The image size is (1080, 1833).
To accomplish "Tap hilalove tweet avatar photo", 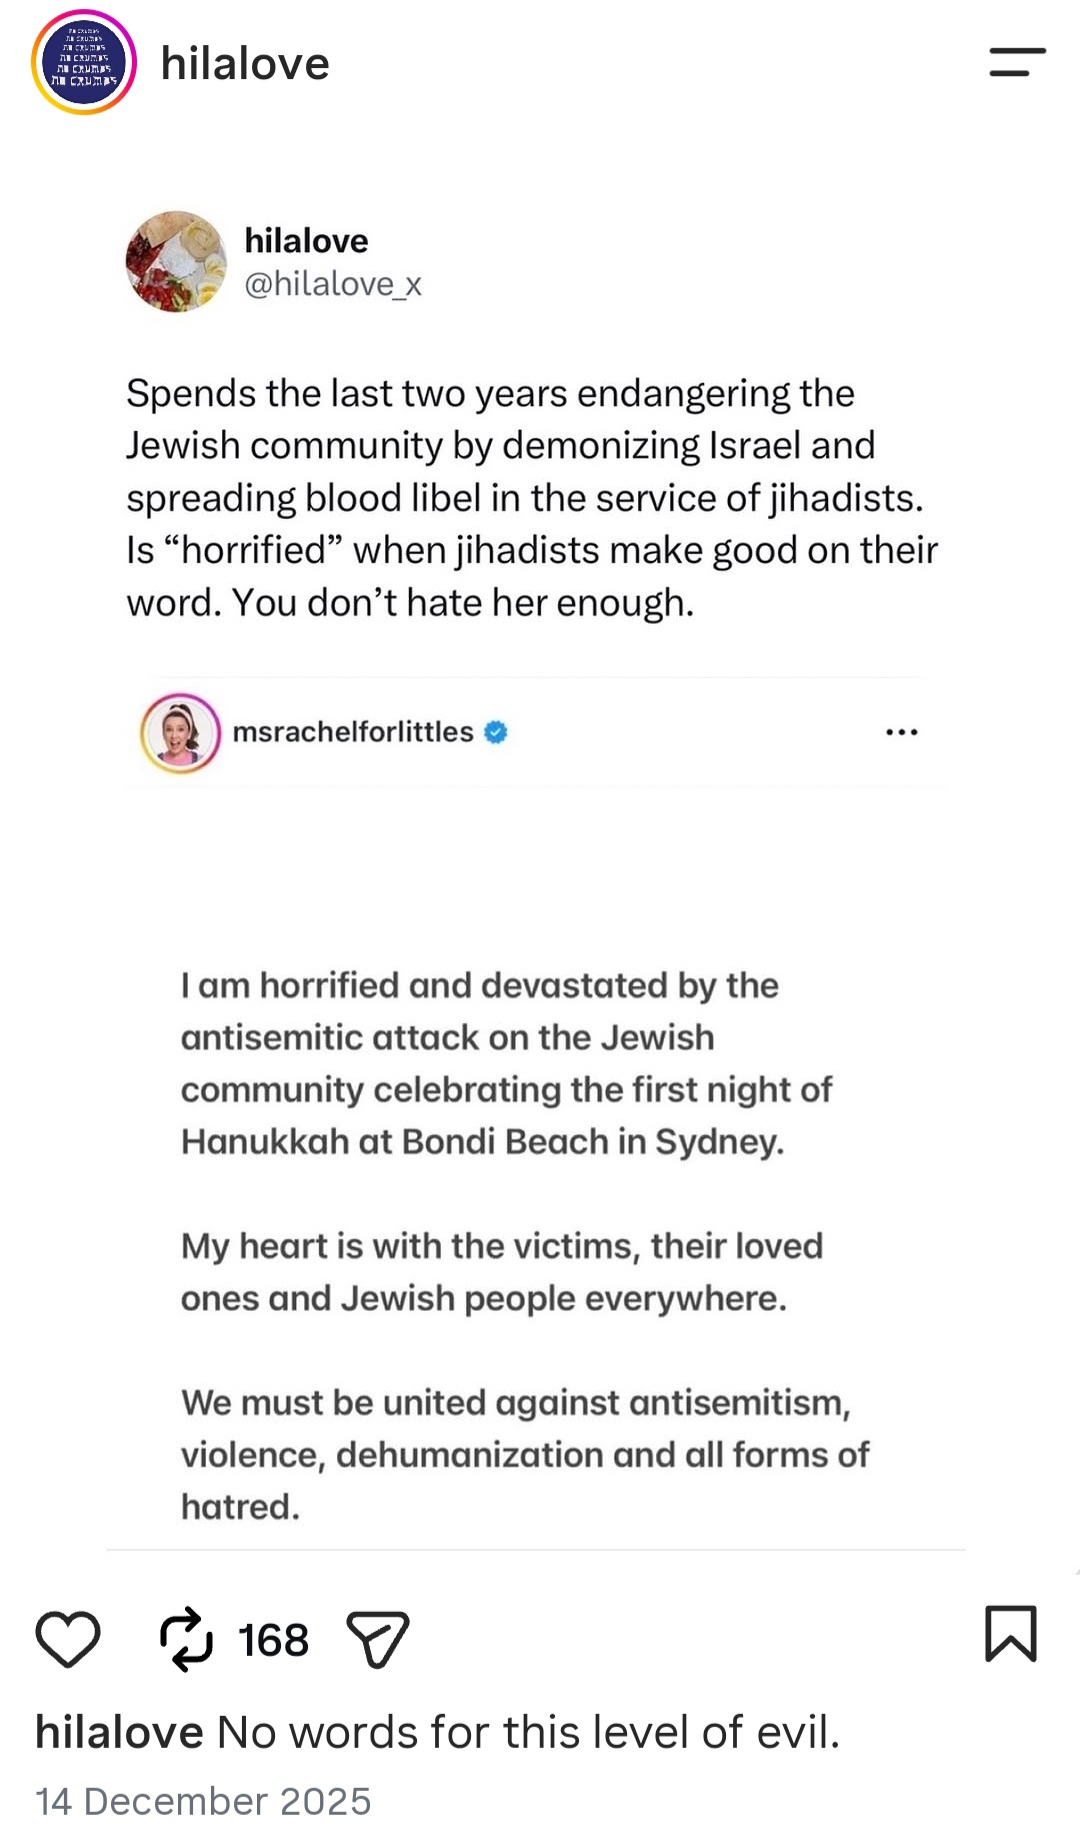I will (176, 262).
